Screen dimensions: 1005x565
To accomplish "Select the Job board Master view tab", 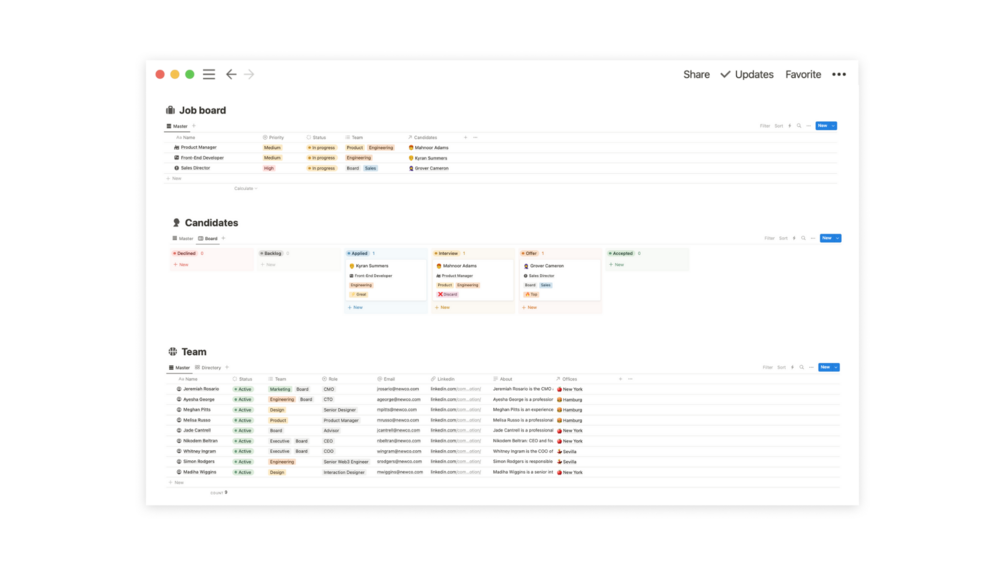I will 178,126.
